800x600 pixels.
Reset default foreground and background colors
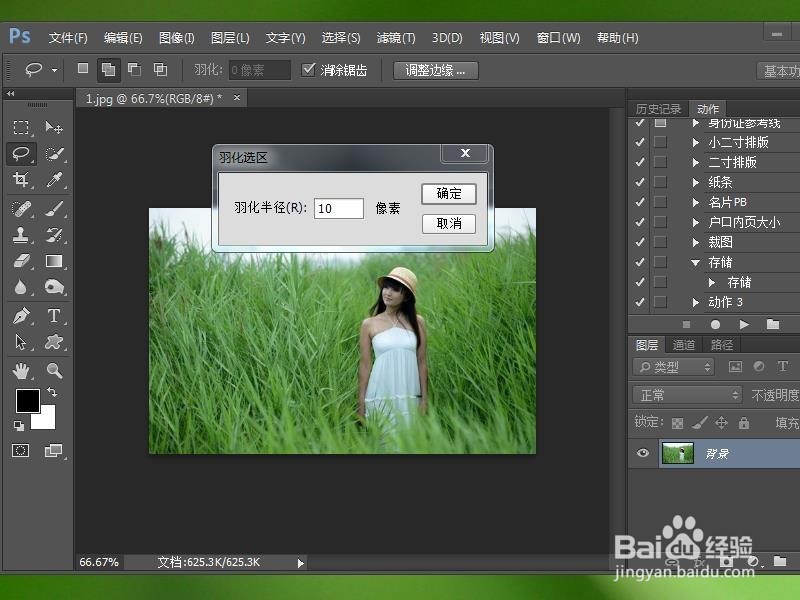19,426
